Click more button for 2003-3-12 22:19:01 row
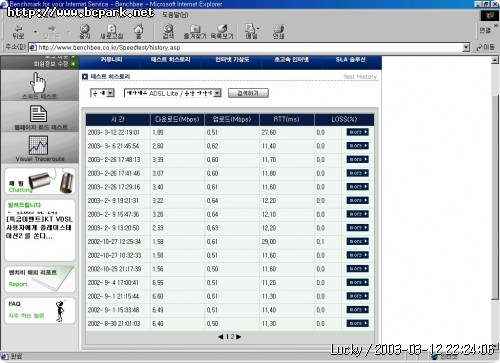The height and width of the screenshot is (363, 500). (357, 132)
